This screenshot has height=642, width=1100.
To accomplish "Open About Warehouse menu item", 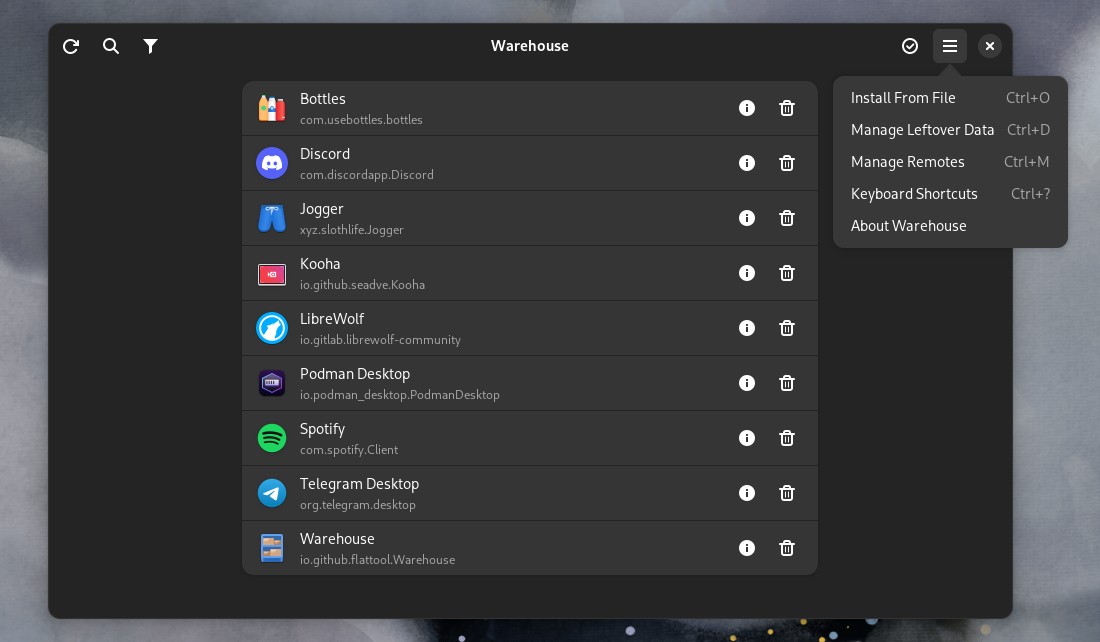I will 951,226.
